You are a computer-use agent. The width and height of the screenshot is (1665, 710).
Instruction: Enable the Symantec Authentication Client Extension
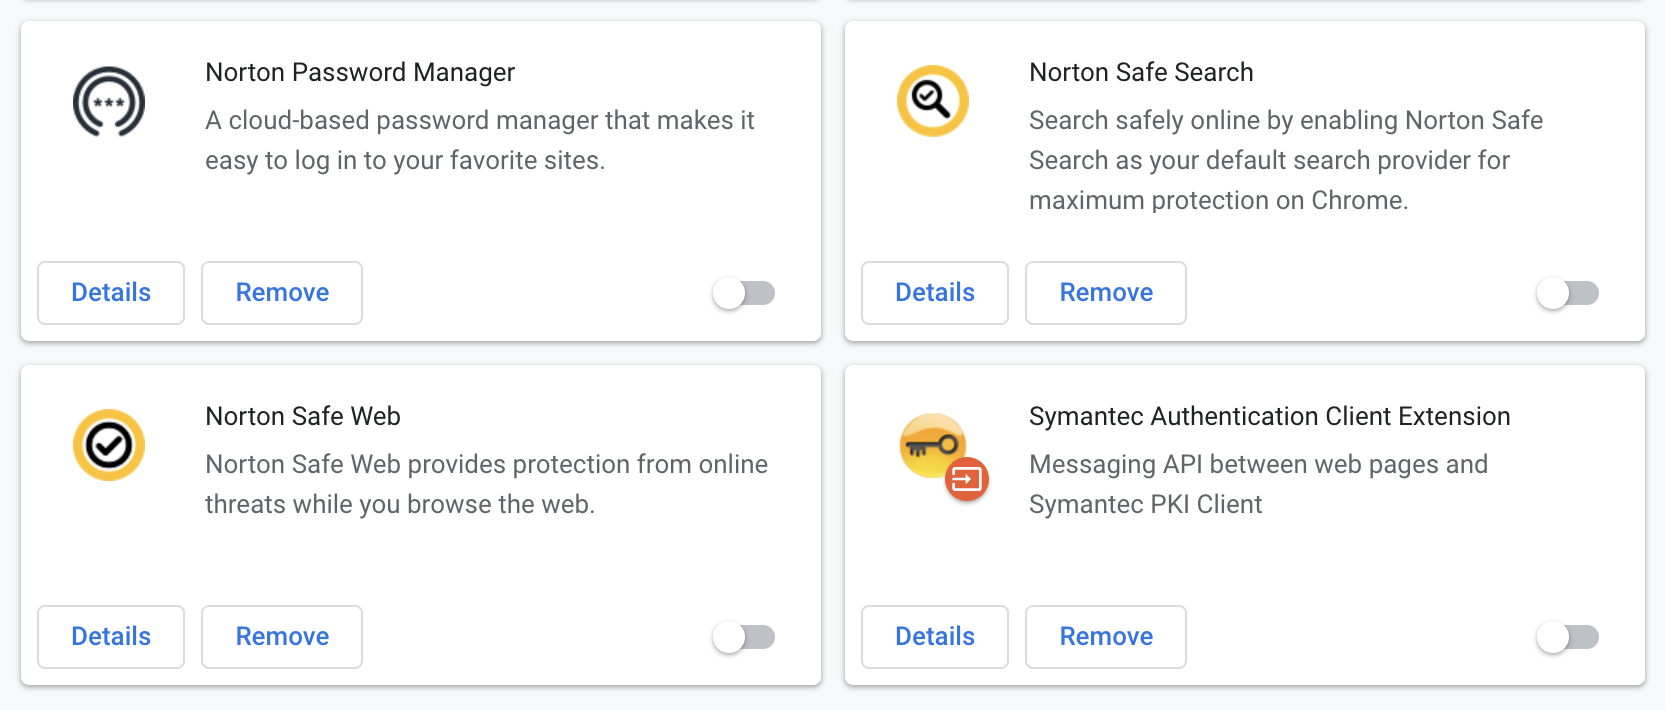point(1568,637)
